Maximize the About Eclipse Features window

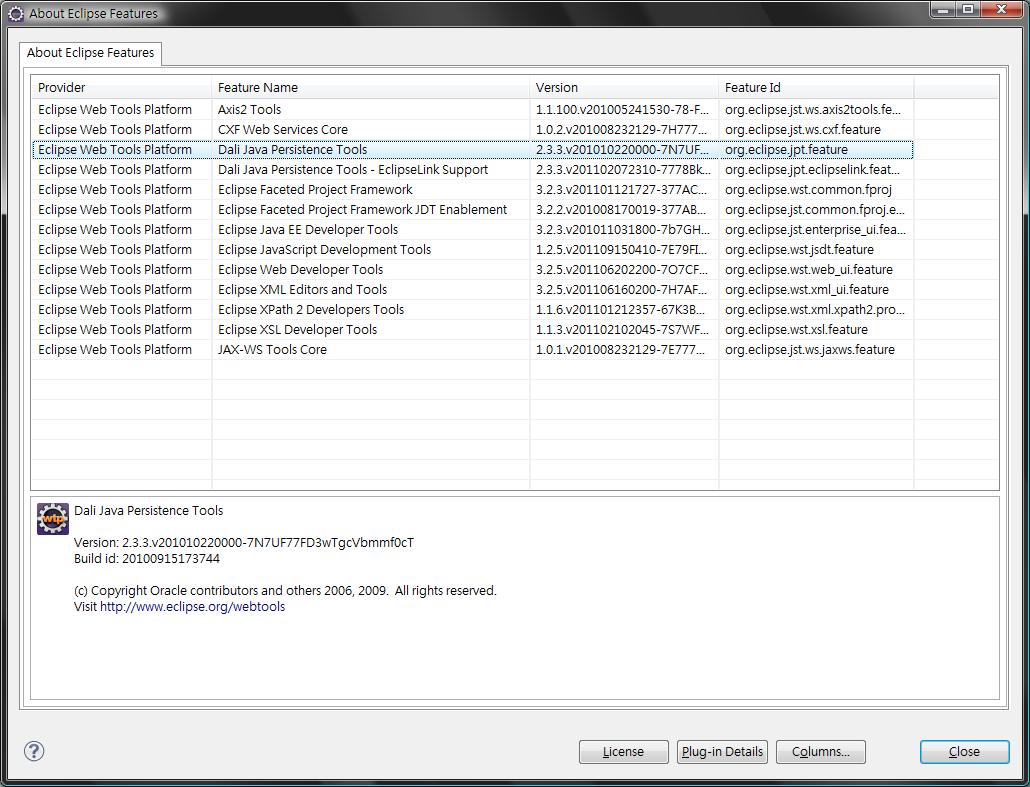coord(968,9)
